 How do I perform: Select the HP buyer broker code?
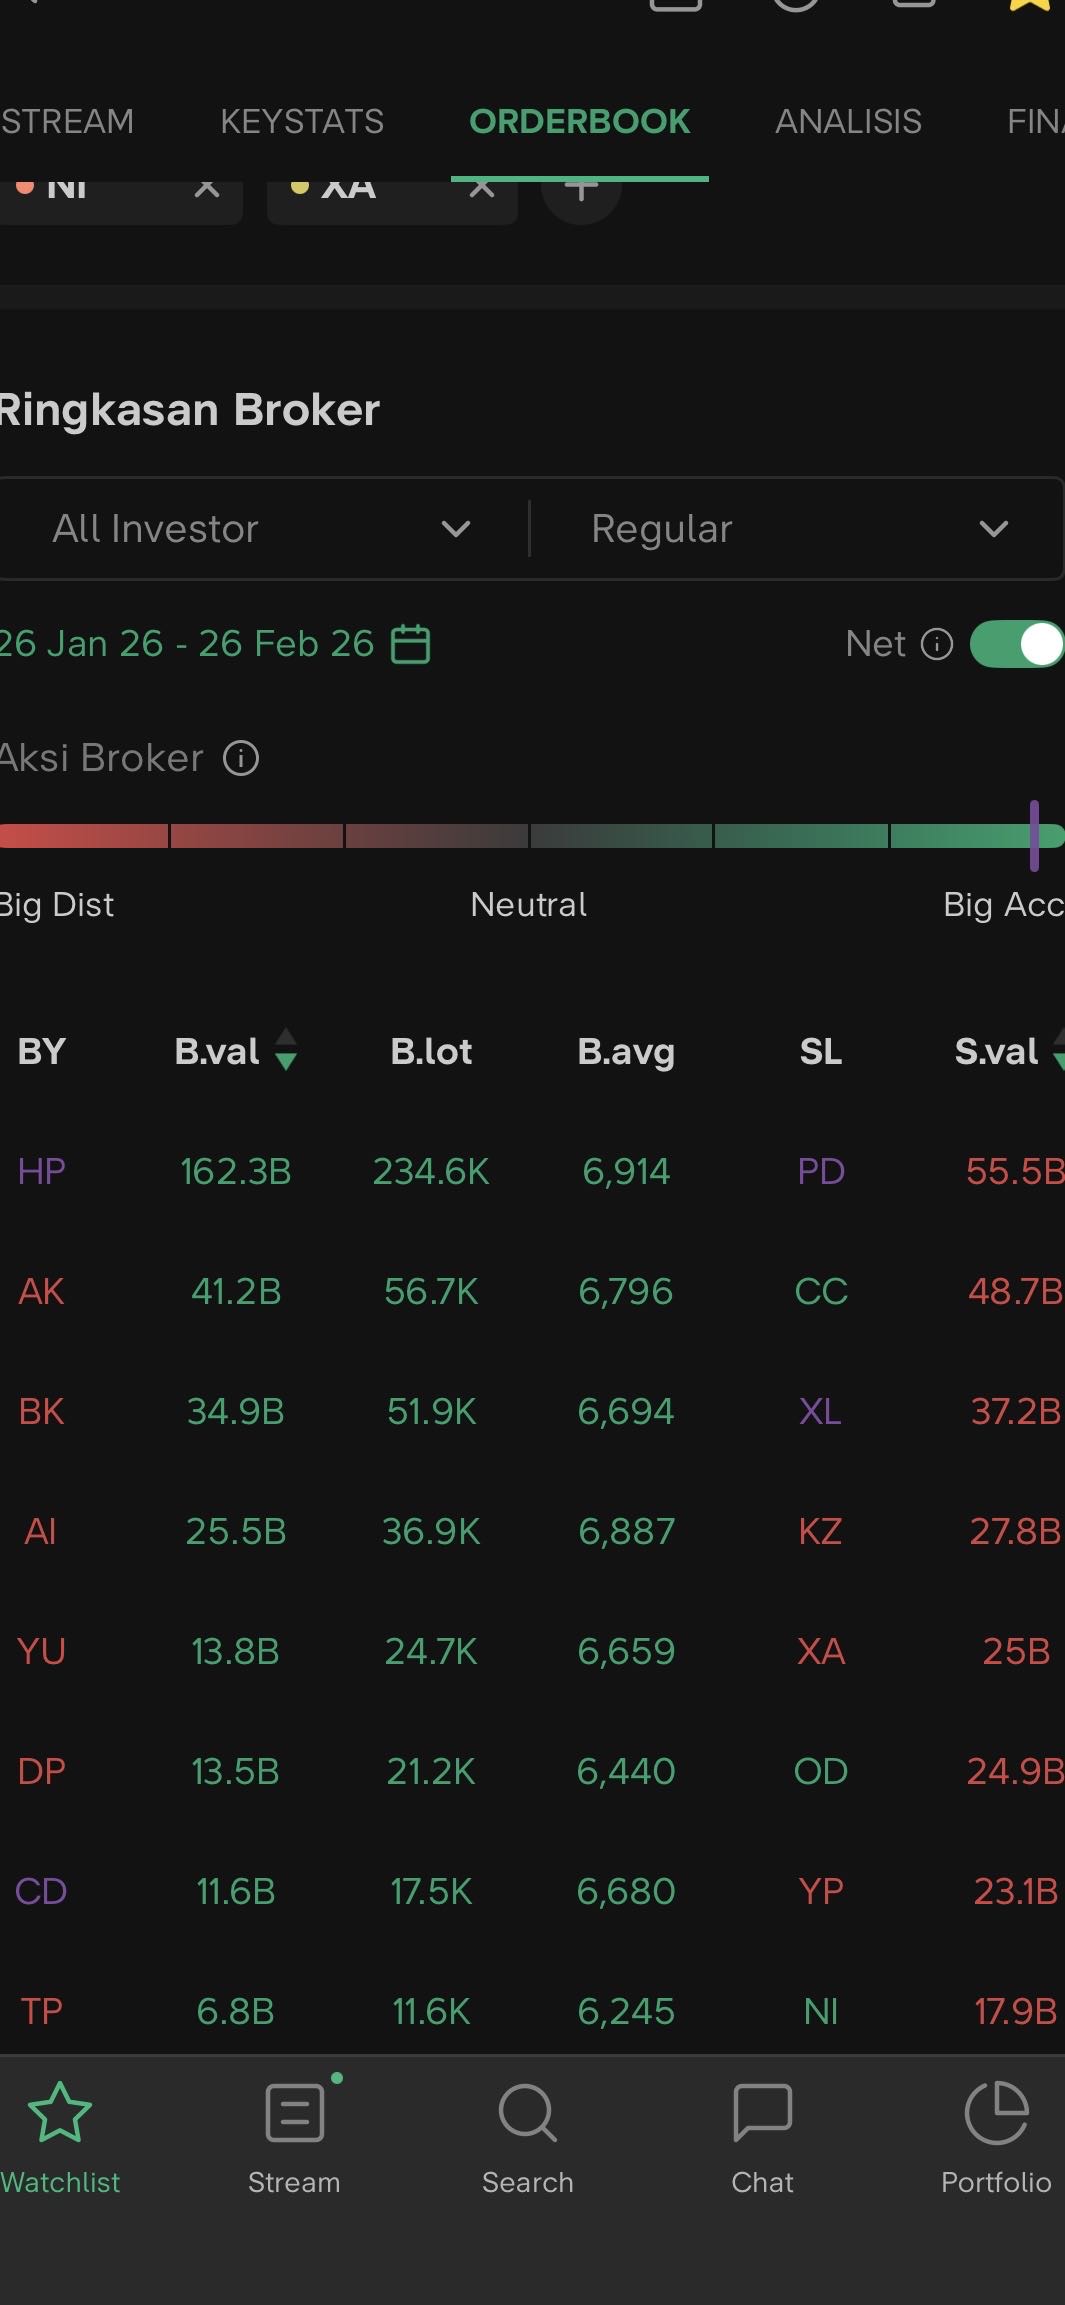(41, 1171)
